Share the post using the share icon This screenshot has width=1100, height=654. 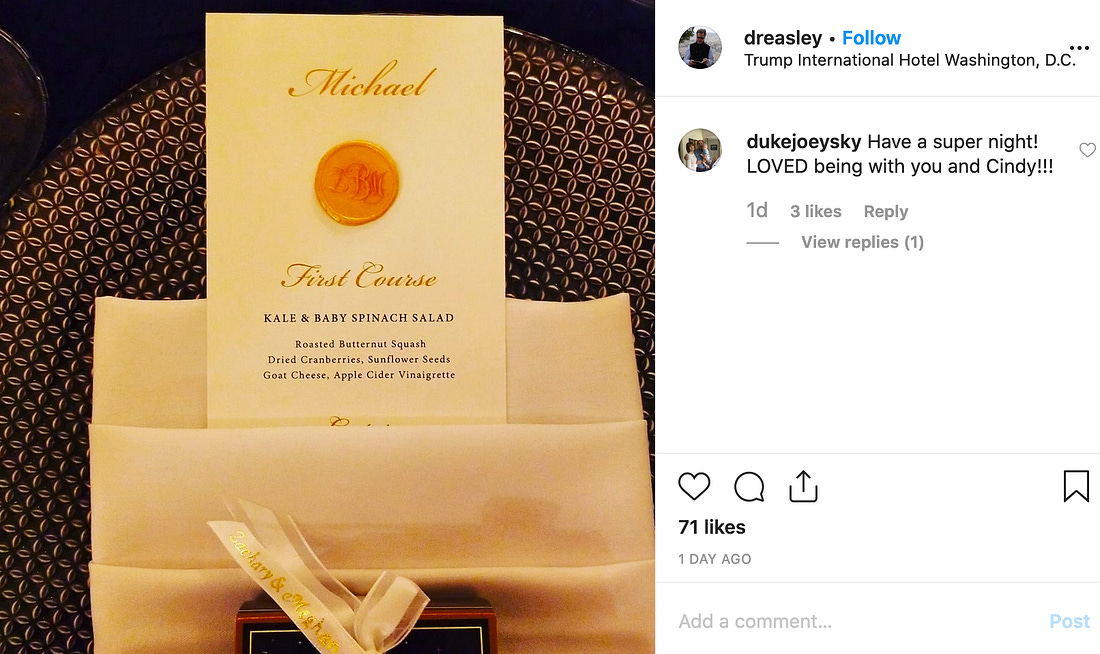pyautogui.click(x=803, y=486)
